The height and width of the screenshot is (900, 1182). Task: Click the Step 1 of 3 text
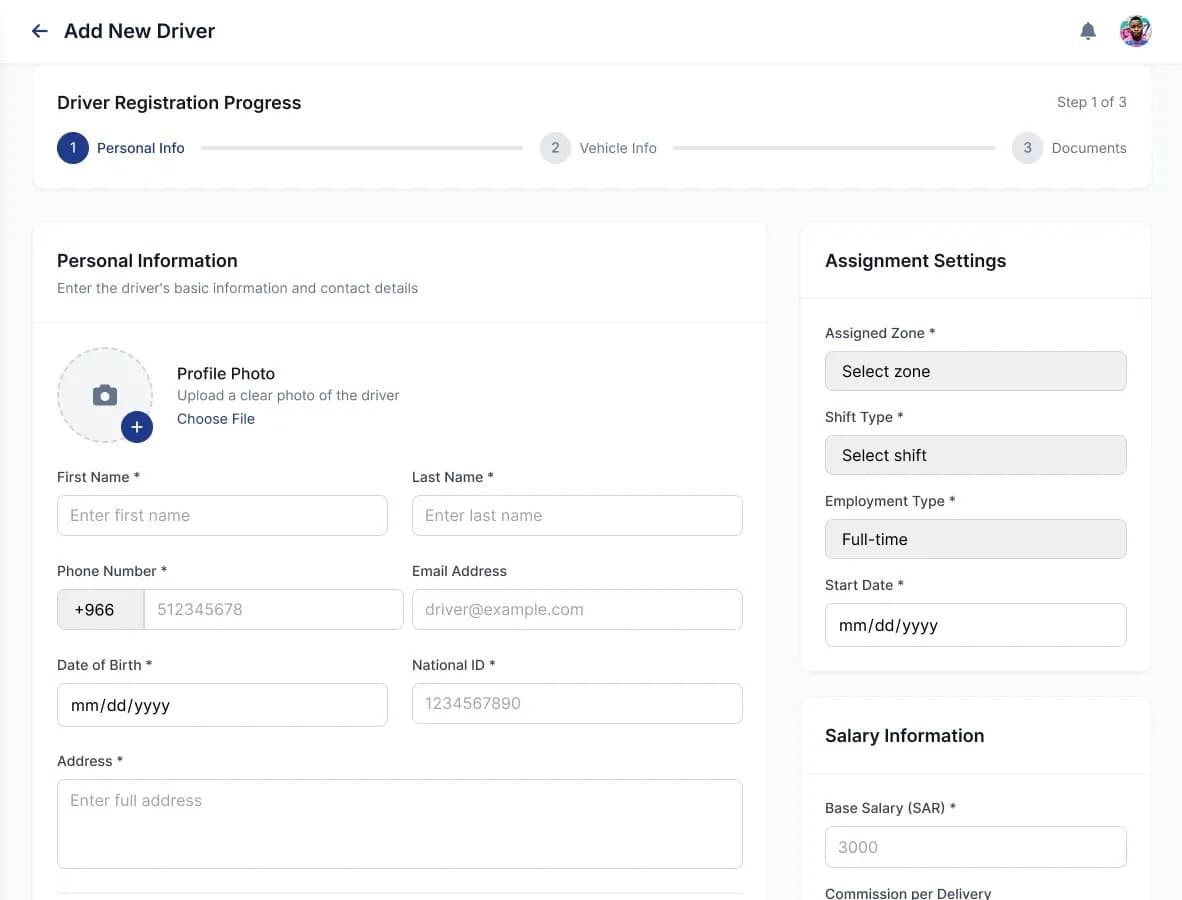(1091, 102)
